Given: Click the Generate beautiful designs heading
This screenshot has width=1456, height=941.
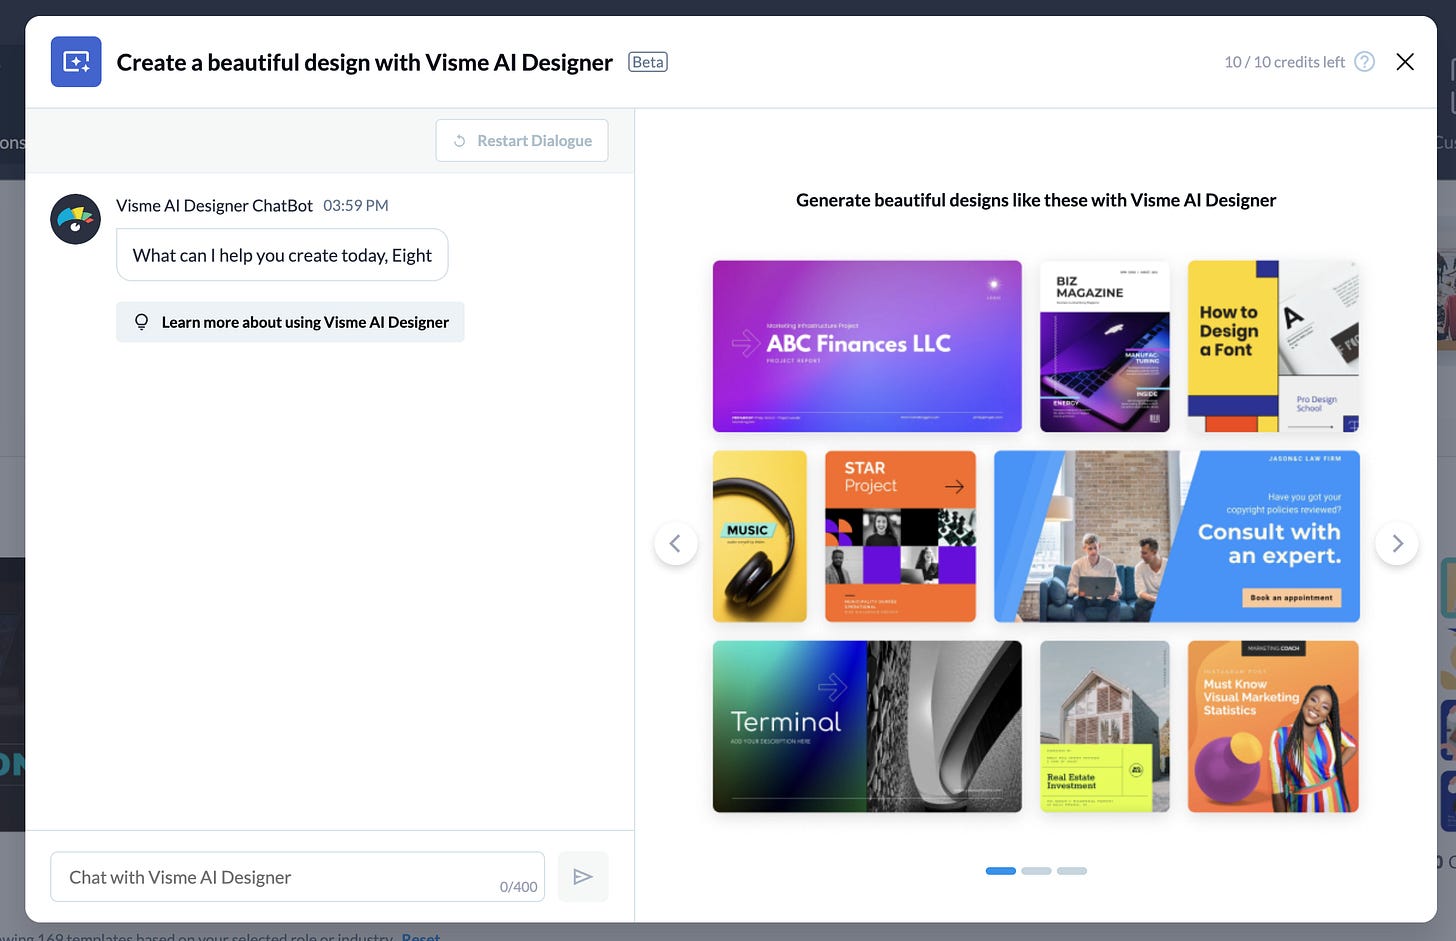Looking at the screenshot, I should tap(1036, 200).
